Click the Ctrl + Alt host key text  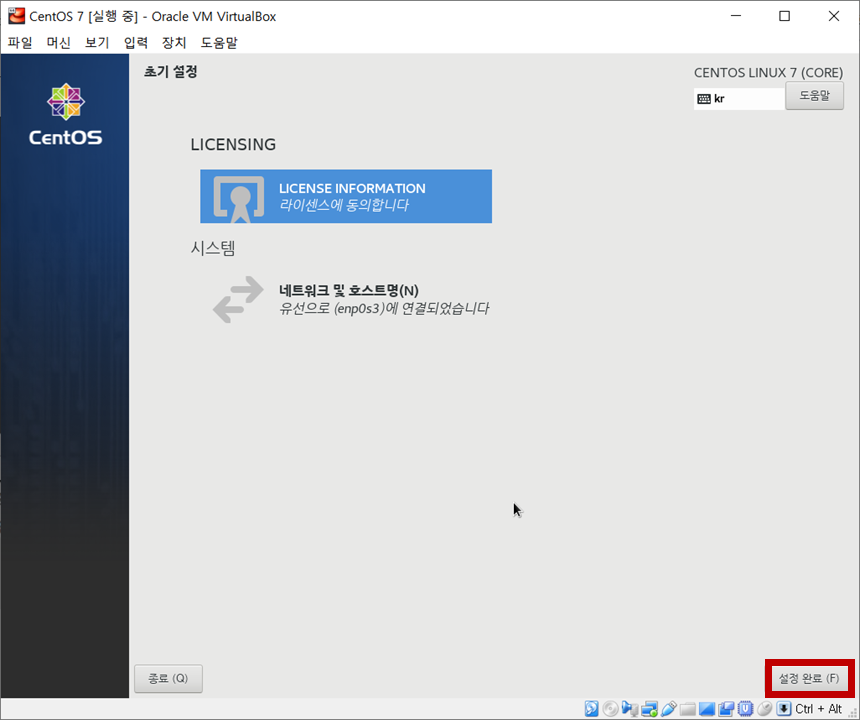(x=818, y=708)
